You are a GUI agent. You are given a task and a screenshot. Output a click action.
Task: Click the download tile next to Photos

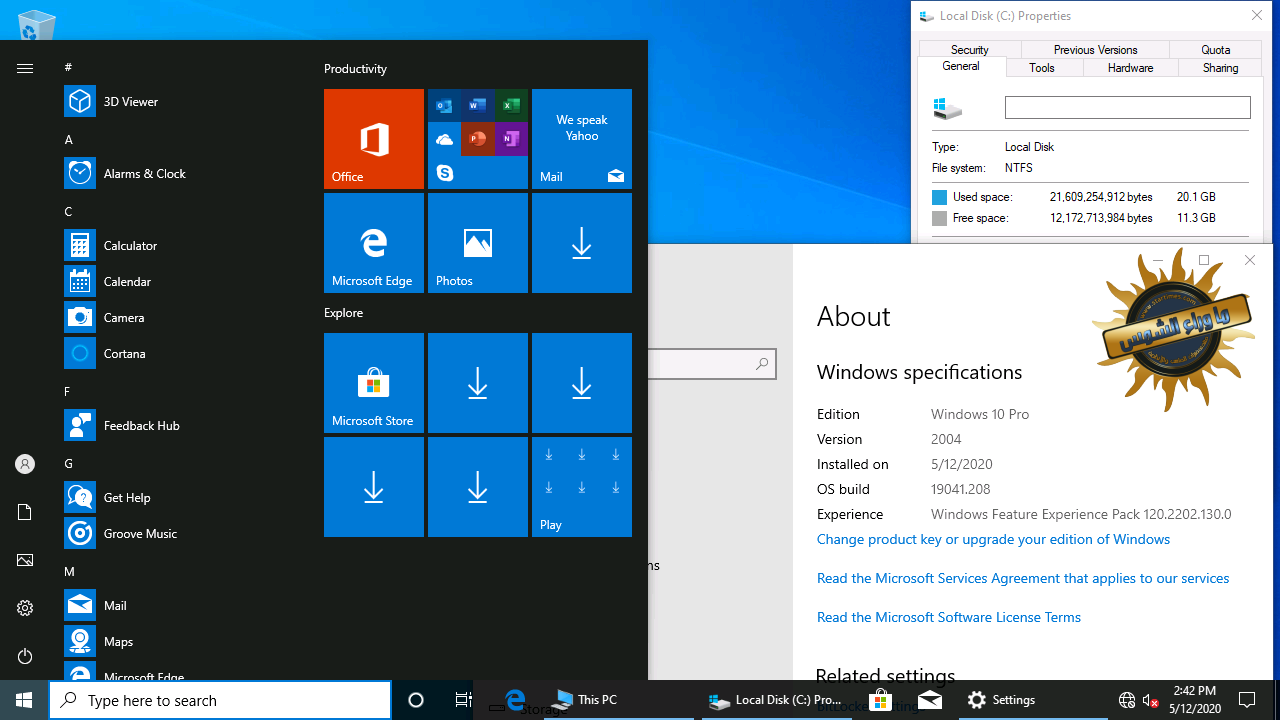(x=582, y=243)
